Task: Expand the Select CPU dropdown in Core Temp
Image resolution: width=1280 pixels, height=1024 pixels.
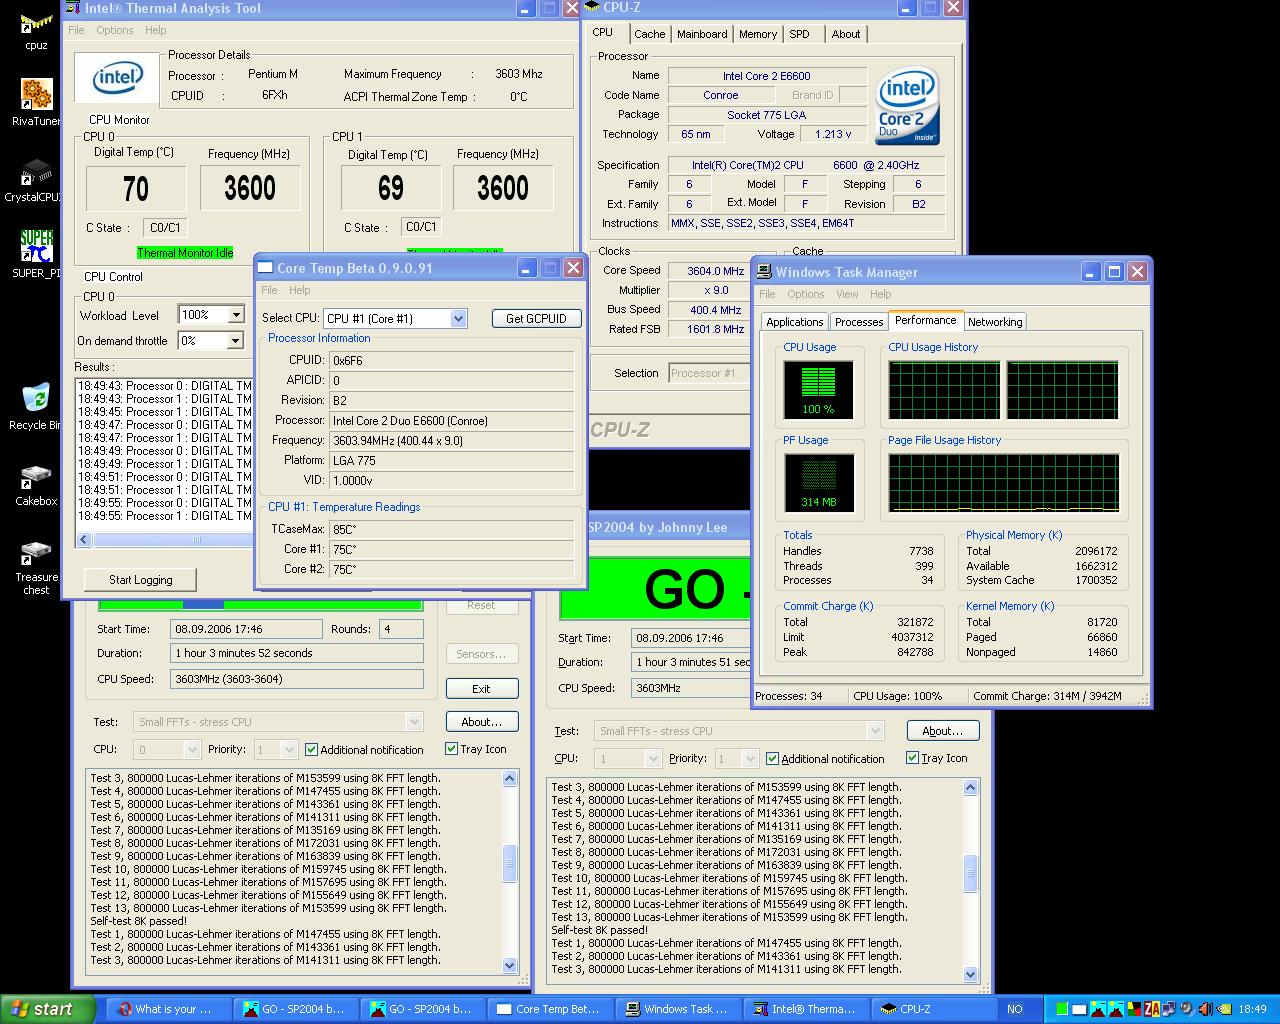Action: tap(458, 318)
